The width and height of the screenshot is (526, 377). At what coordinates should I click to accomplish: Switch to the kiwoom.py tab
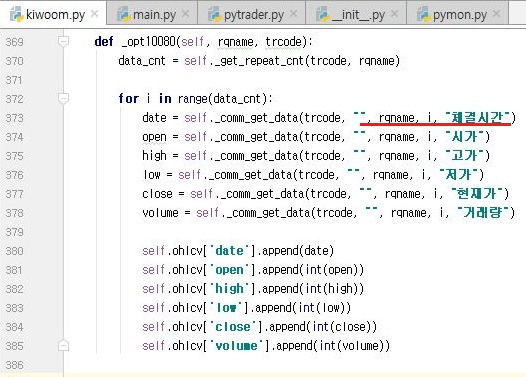point(53,14)
